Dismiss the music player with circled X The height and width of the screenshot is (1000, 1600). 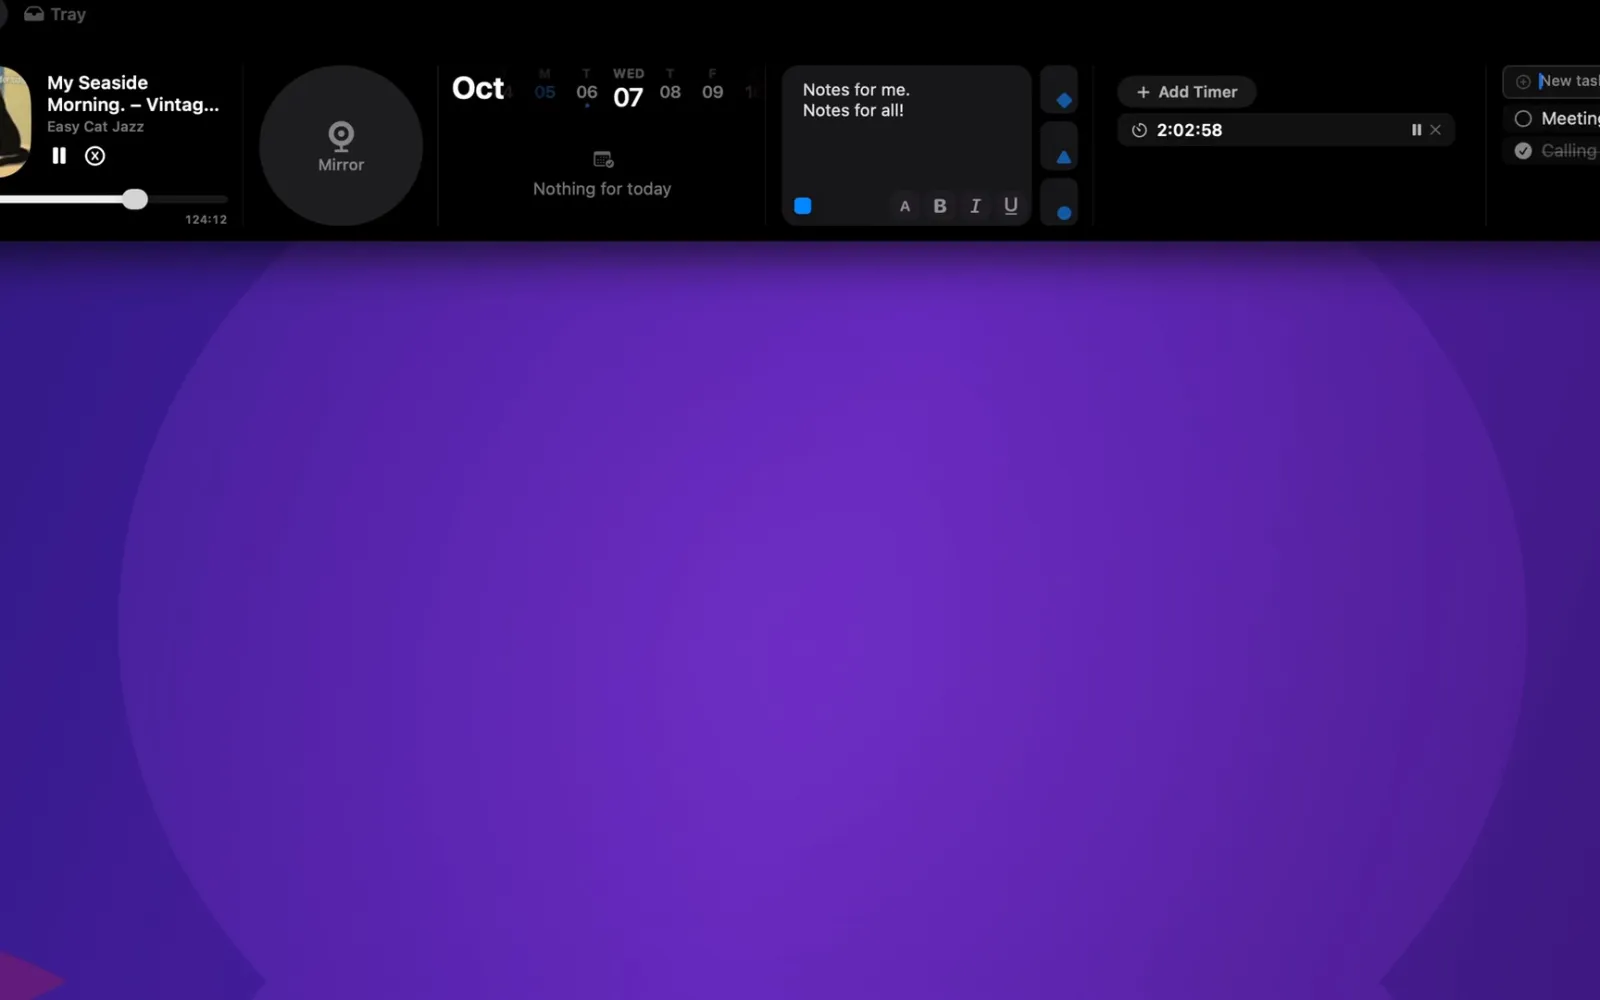click(x=95, y=156)
